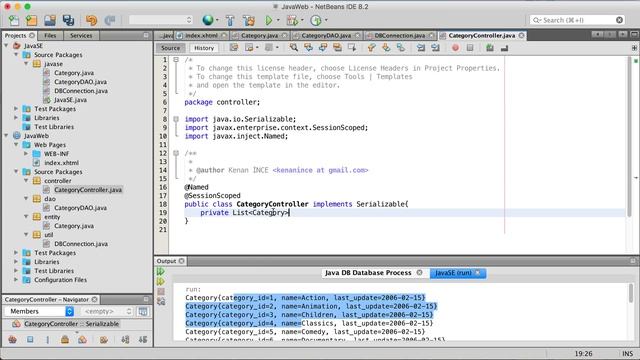
Task: Click the Uncomment editor toolbar icon
Action: click(x=504, y=48)
